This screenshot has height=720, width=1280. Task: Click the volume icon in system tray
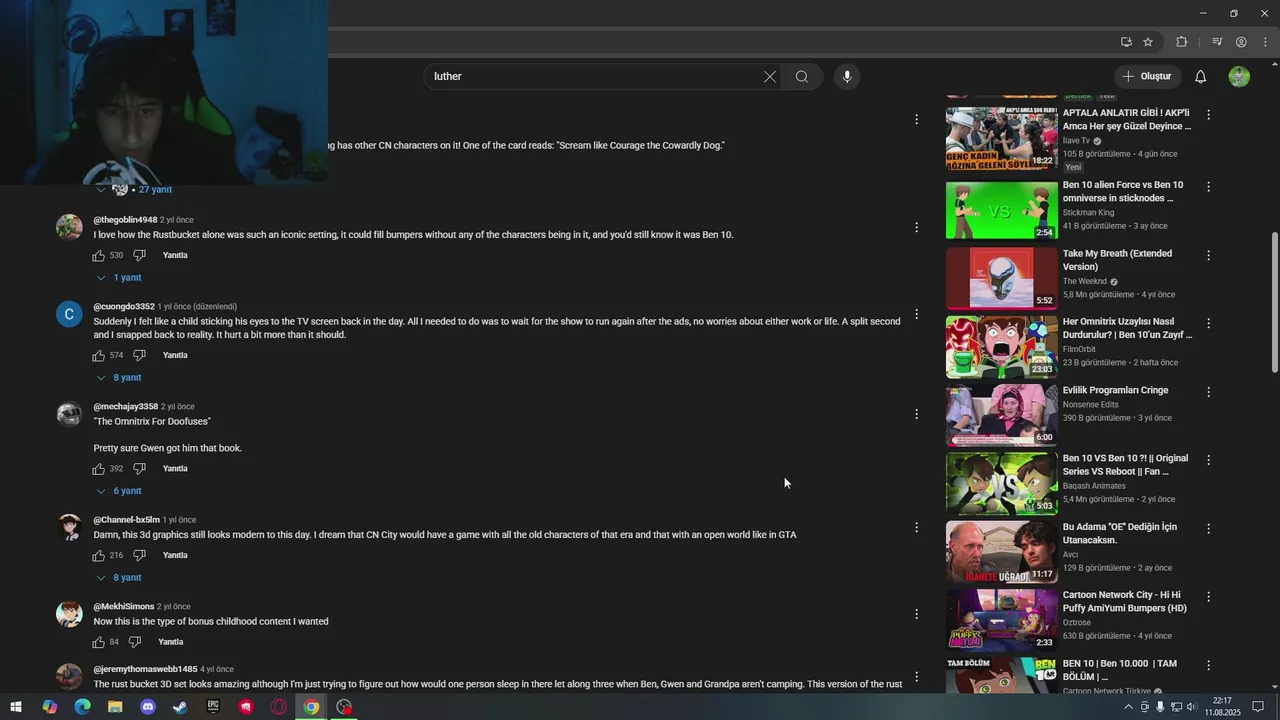[1190, 707]
